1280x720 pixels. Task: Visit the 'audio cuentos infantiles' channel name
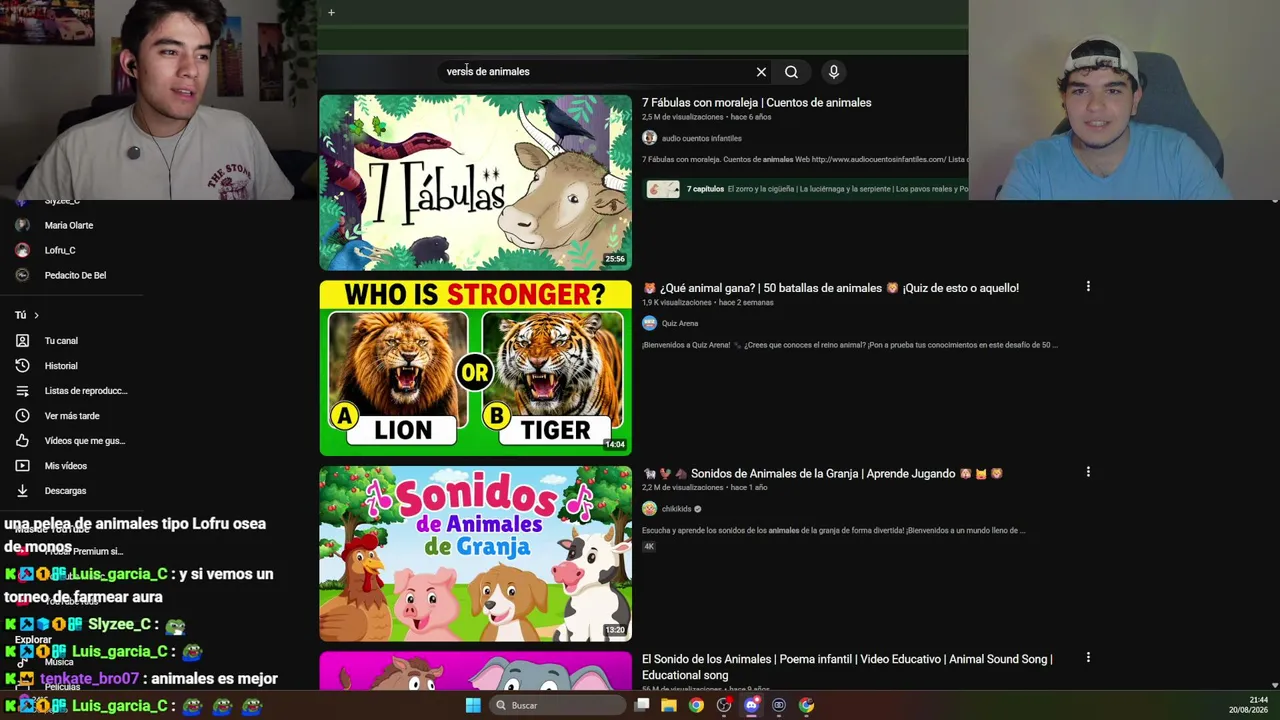point(702,138)
